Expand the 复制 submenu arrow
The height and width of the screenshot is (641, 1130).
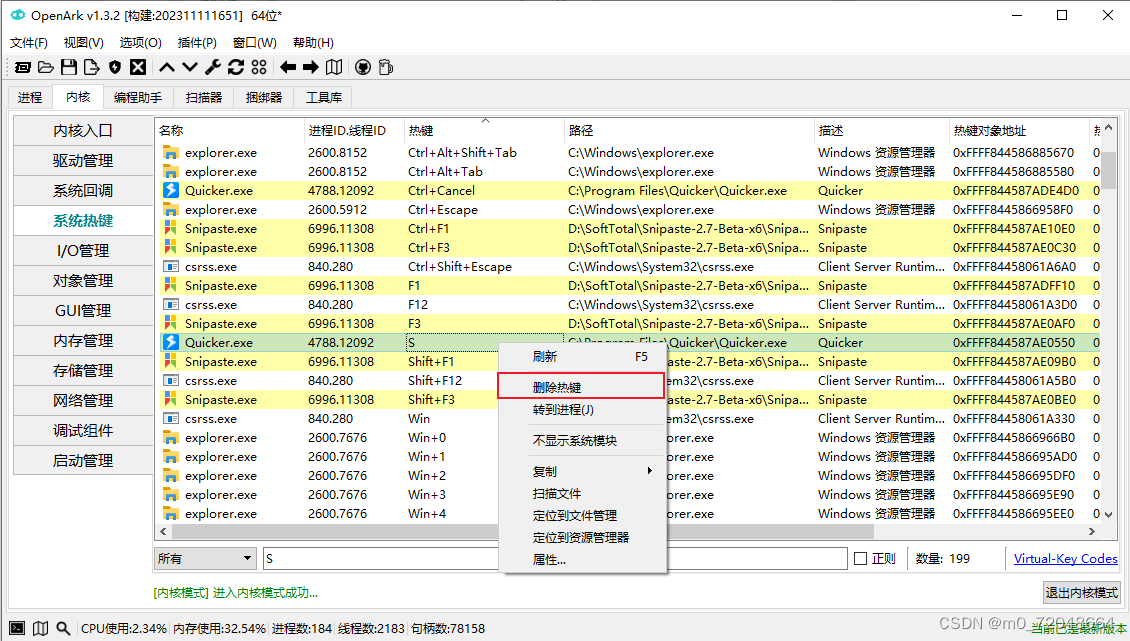(649, 471)
